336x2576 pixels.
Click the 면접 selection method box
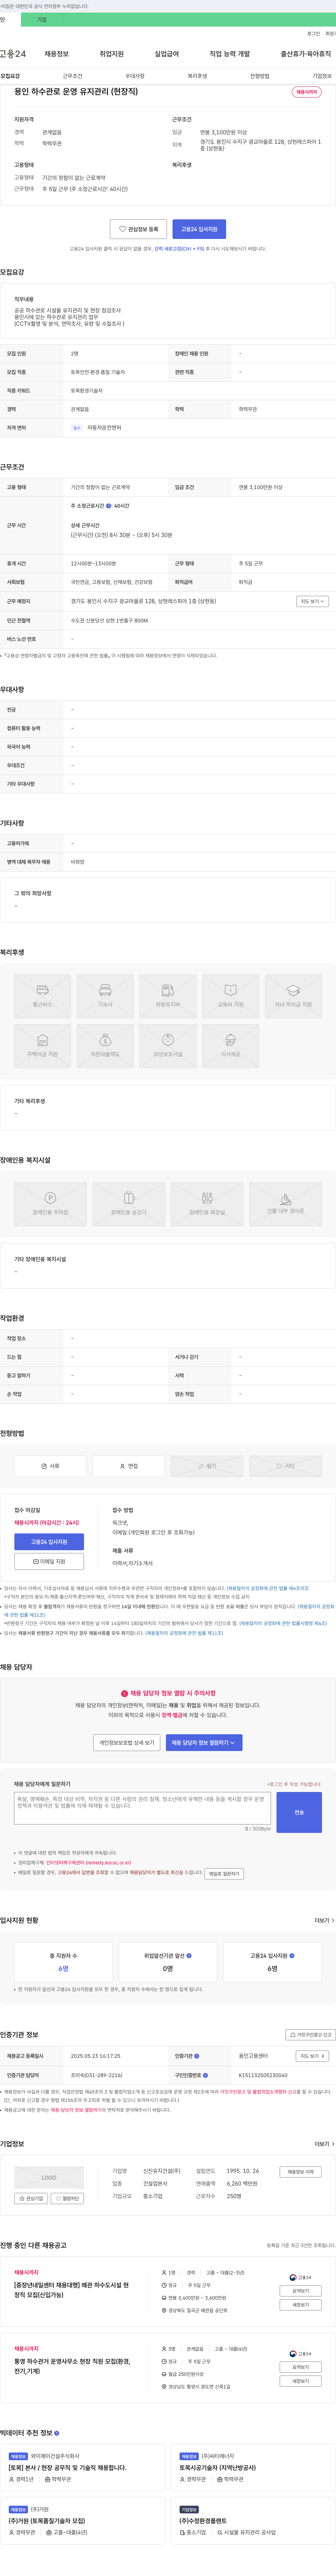click(x=129, y=1466)
